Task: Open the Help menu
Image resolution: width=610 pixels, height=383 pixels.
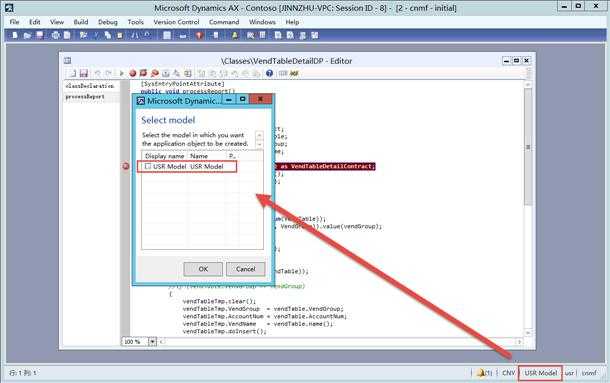Action: 292,22
